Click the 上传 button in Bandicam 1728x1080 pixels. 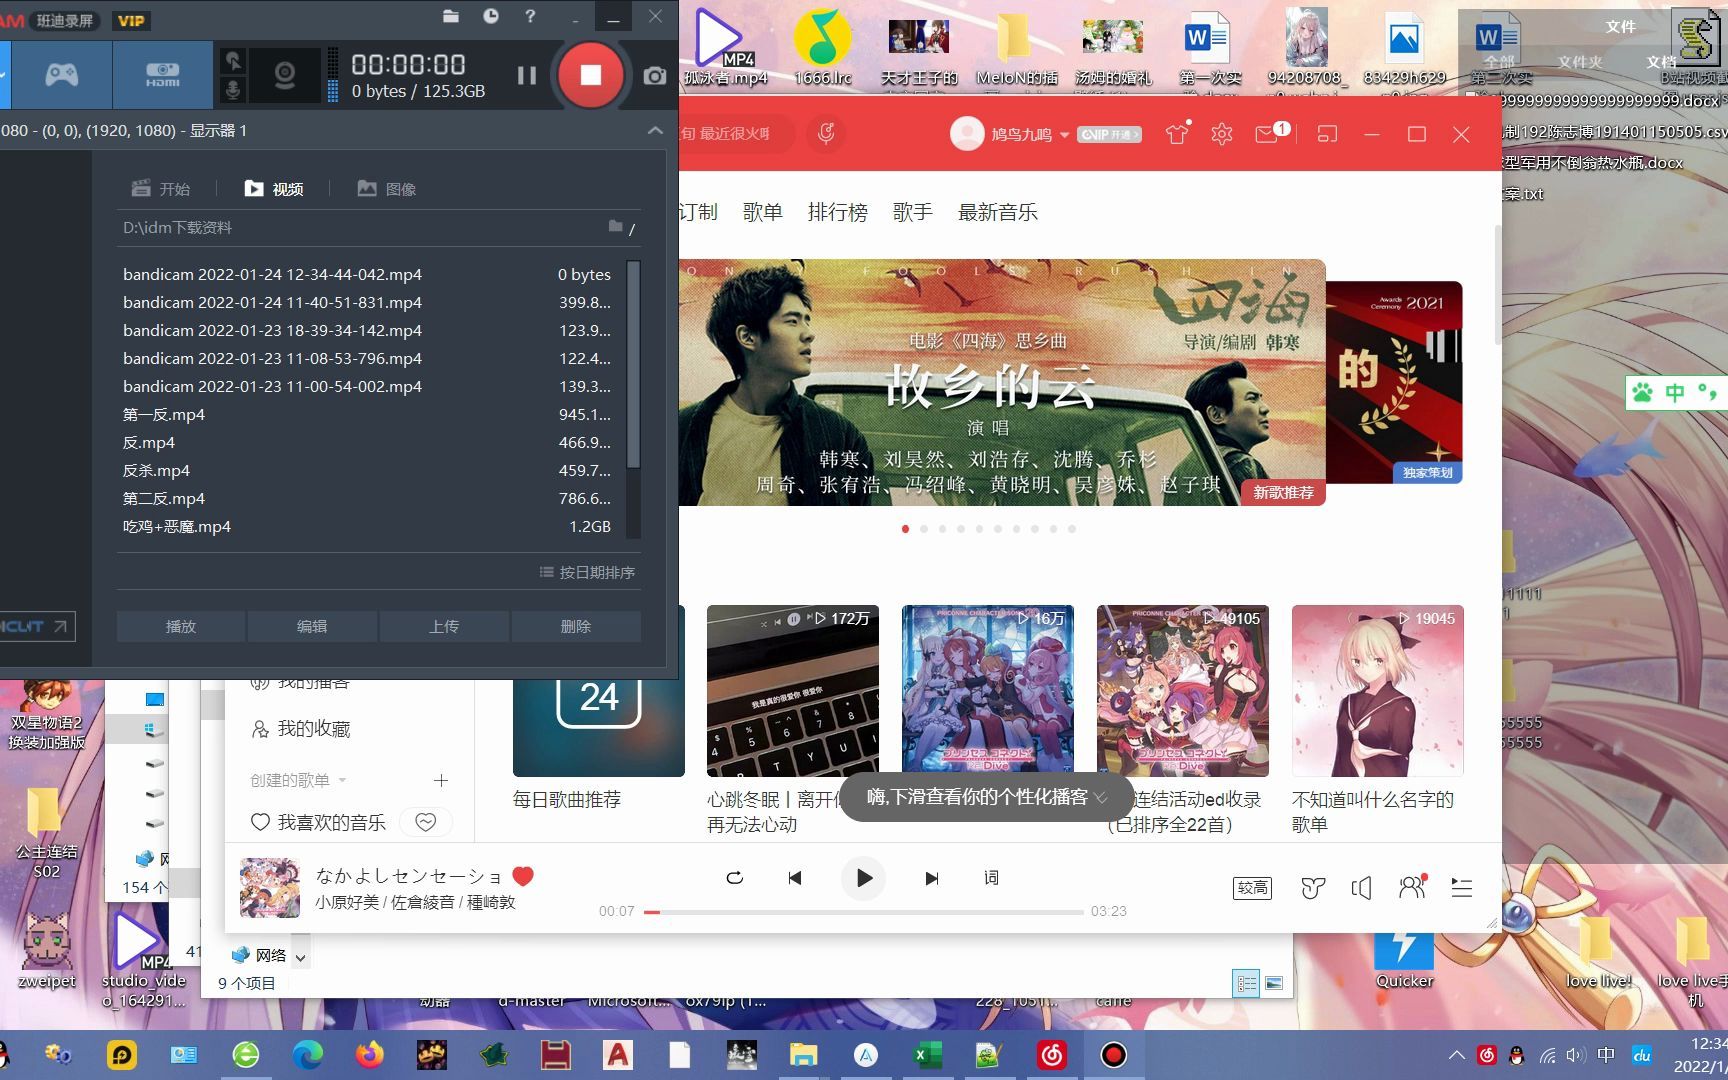tap(444, 626)
